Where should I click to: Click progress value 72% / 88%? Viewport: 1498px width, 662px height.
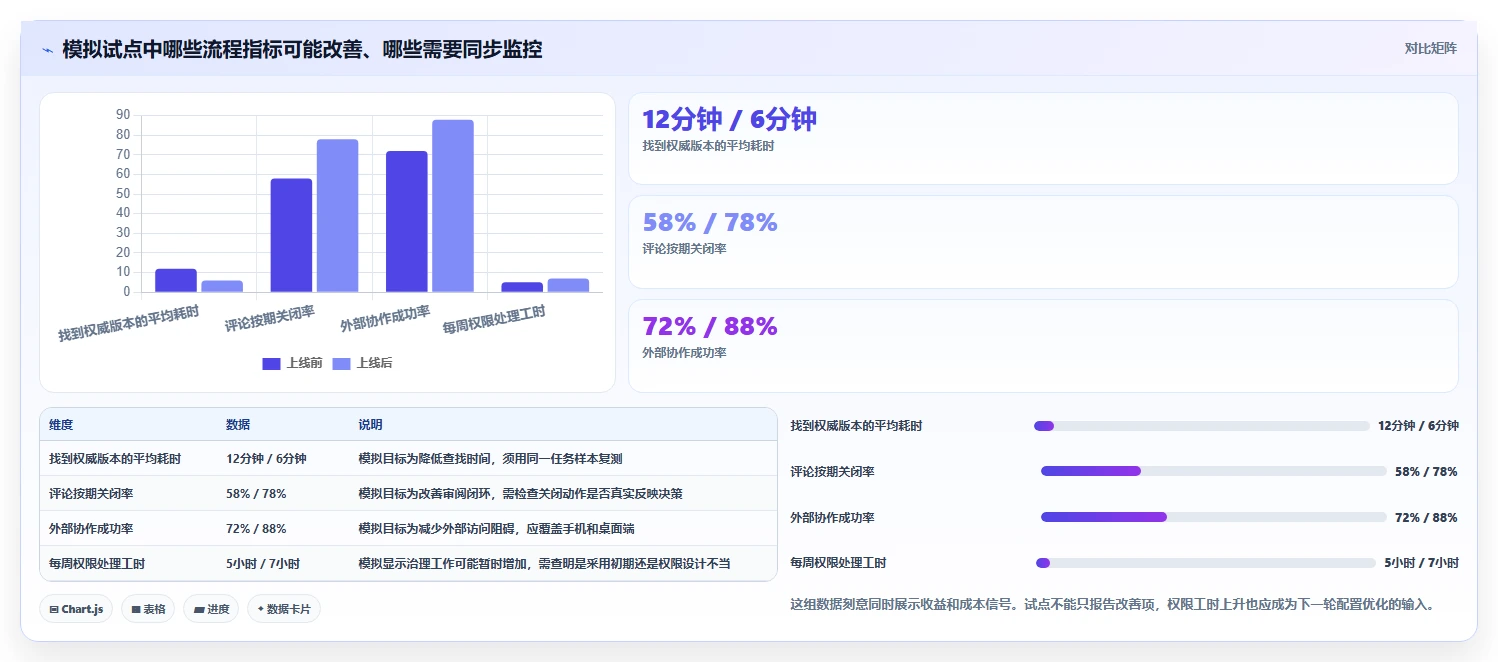[1426, 517]
